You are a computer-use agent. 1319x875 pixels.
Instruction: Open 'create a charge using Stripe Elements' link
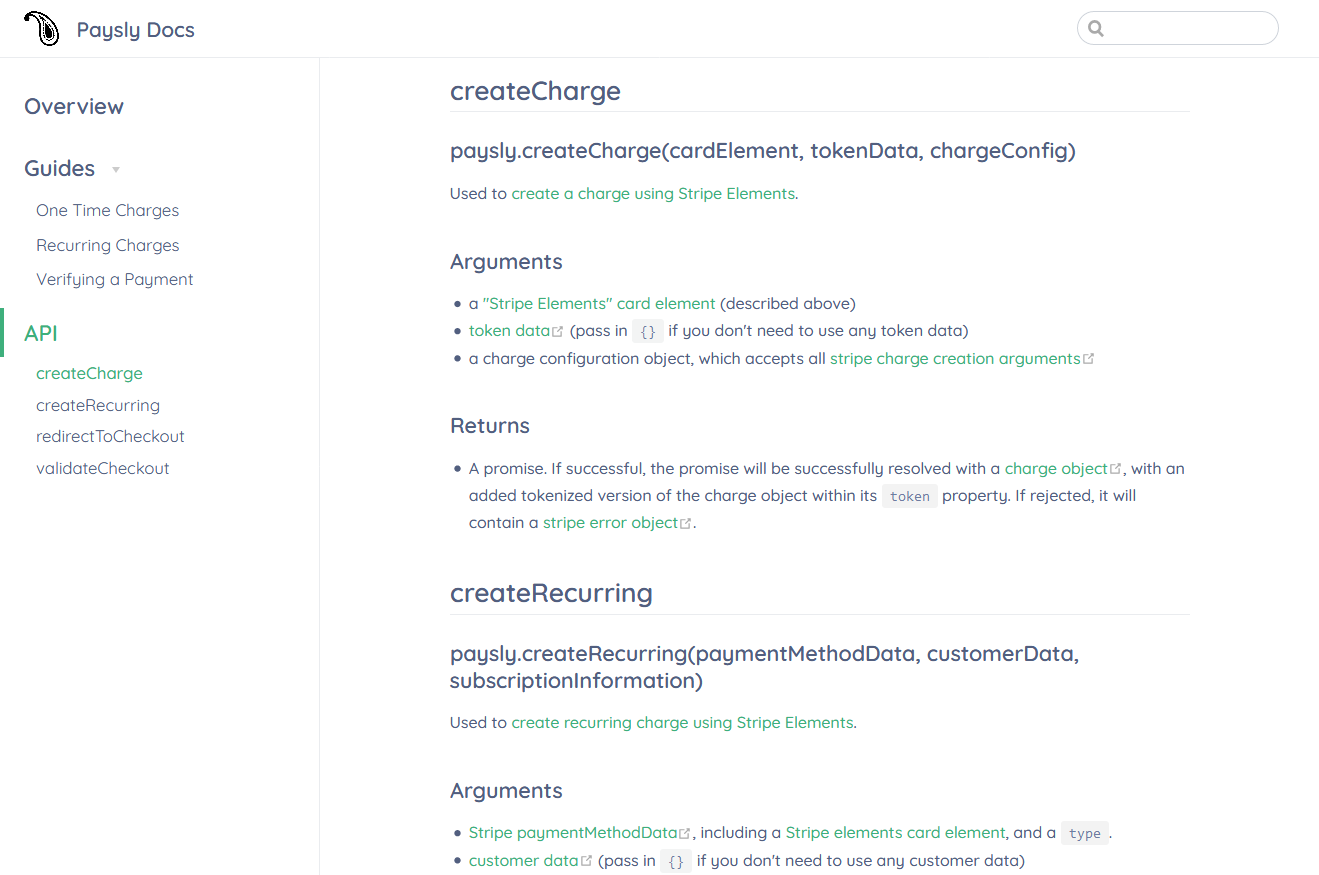pos(653,194)
